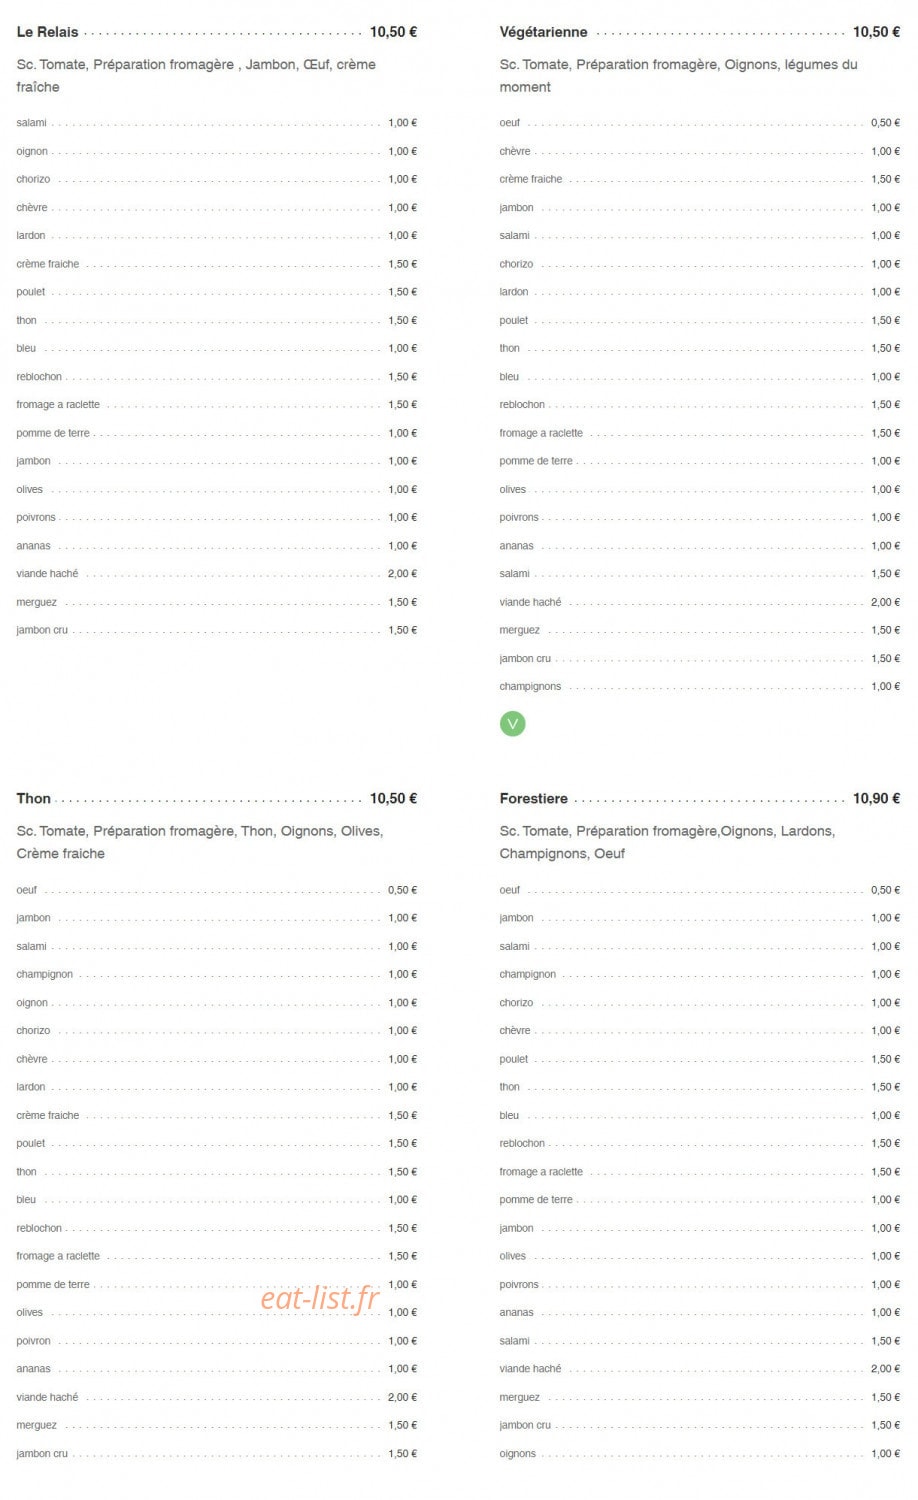Click Végétarienne ingredients description text
Viewport: 918px width, 1500px height.
coord(678,75)
